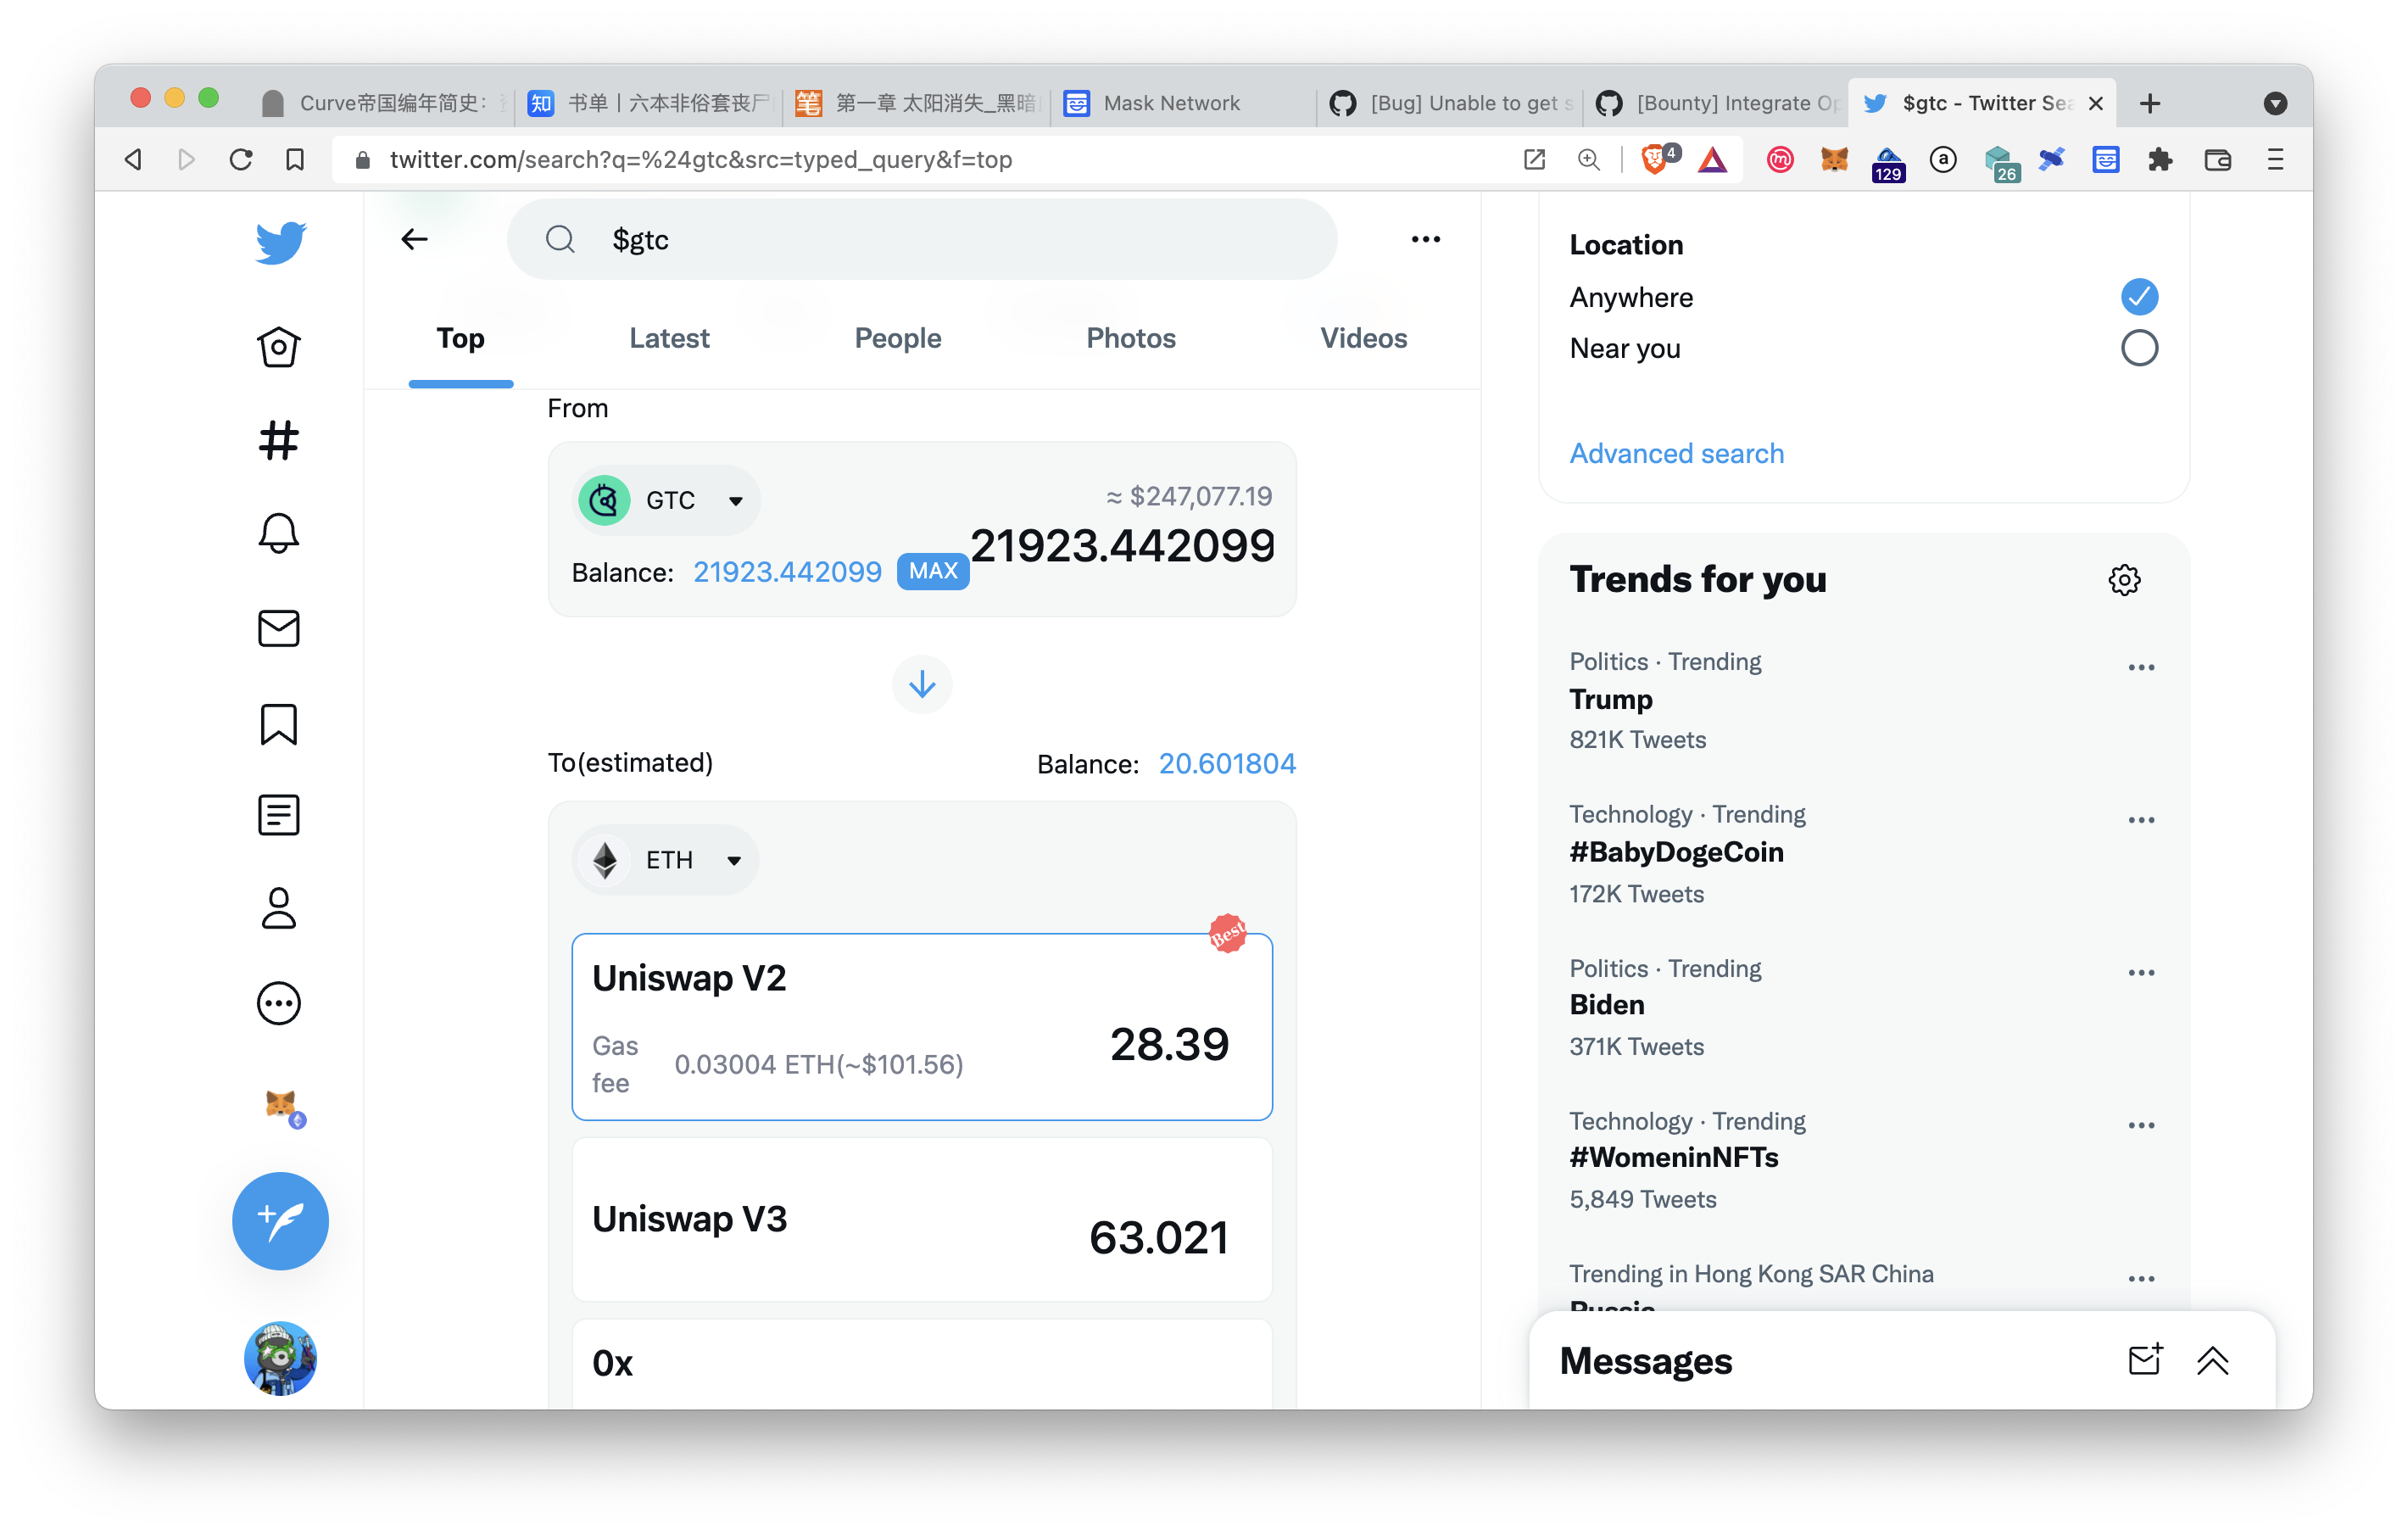Switch to the Photos tab
2408x1535 pixels.
coord(1131,338)
